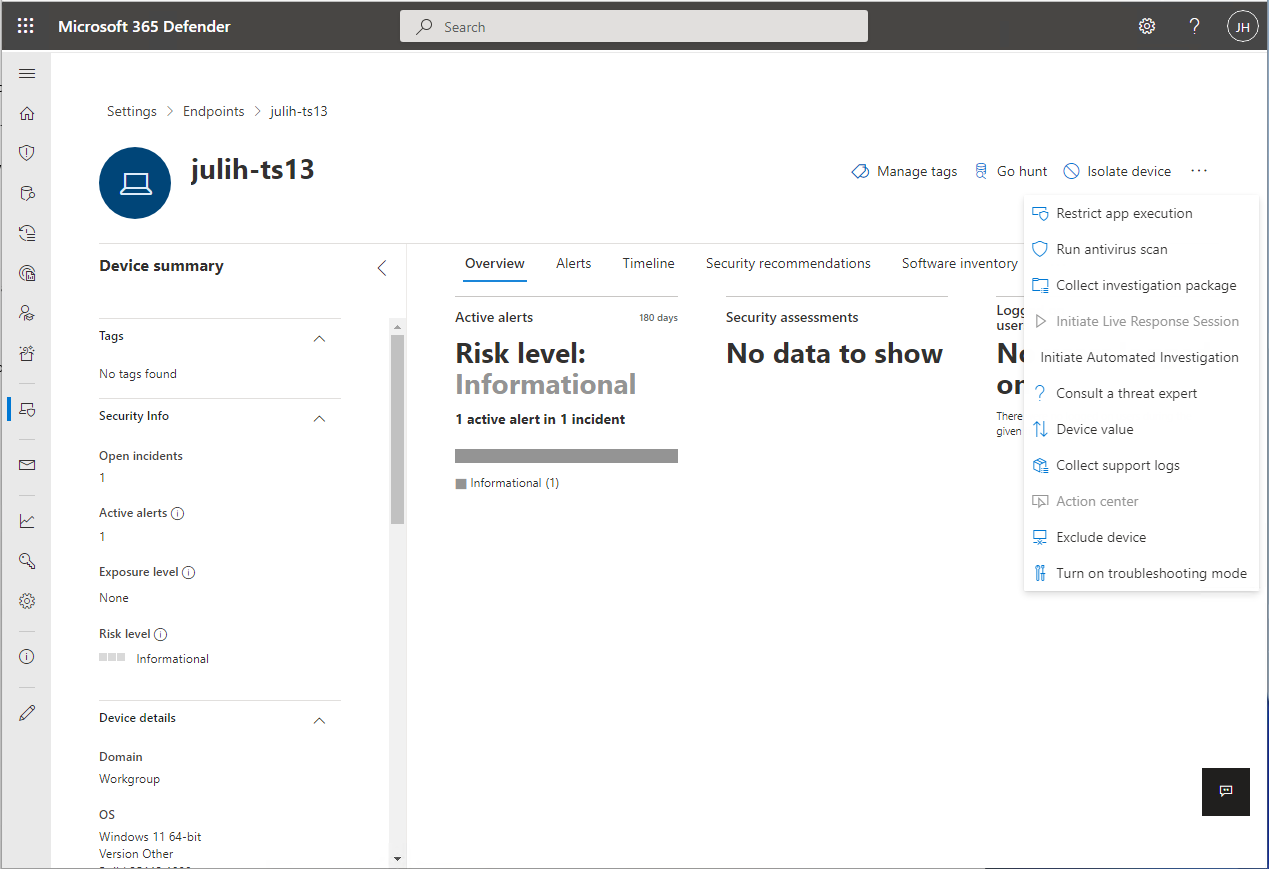Open the Help question mark icon
This screenshot has width=1269, height=869.
(1194, 26)
